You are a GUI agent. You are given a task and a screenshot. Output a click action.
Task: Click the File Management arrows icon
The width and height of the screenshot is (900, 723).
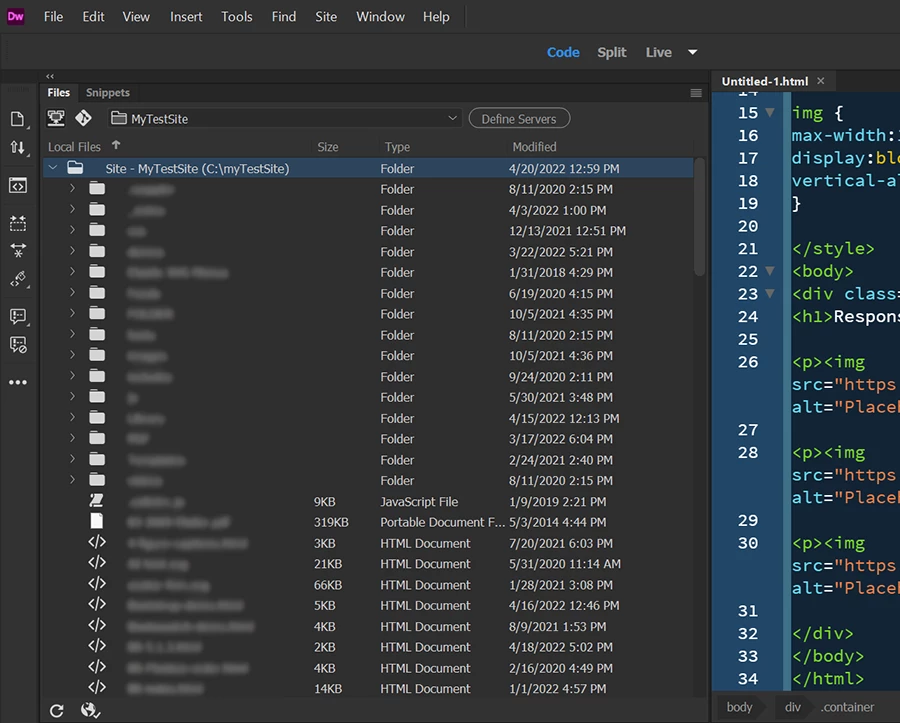click(x=18, y=147)
